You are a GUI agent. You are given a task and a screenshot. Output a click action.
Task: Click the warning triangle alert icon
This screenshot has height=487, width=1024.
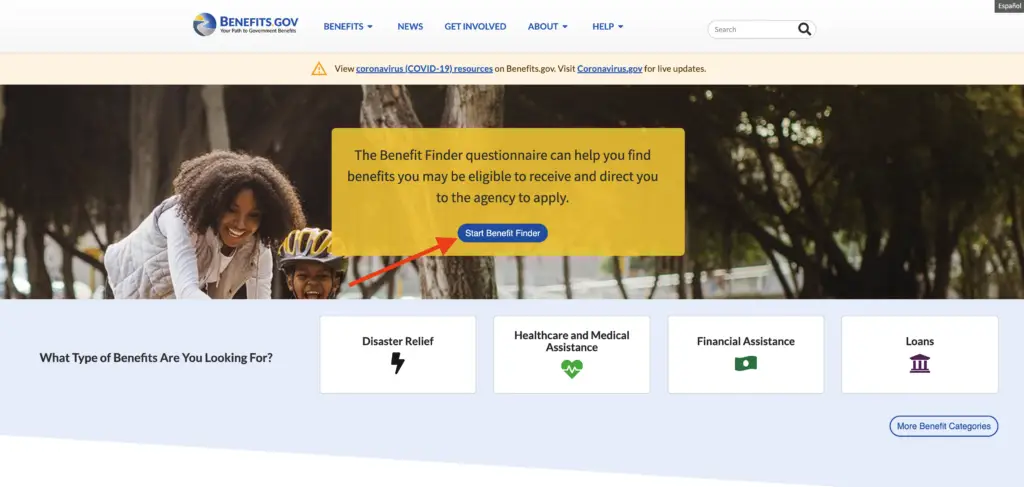pos(319,69)
